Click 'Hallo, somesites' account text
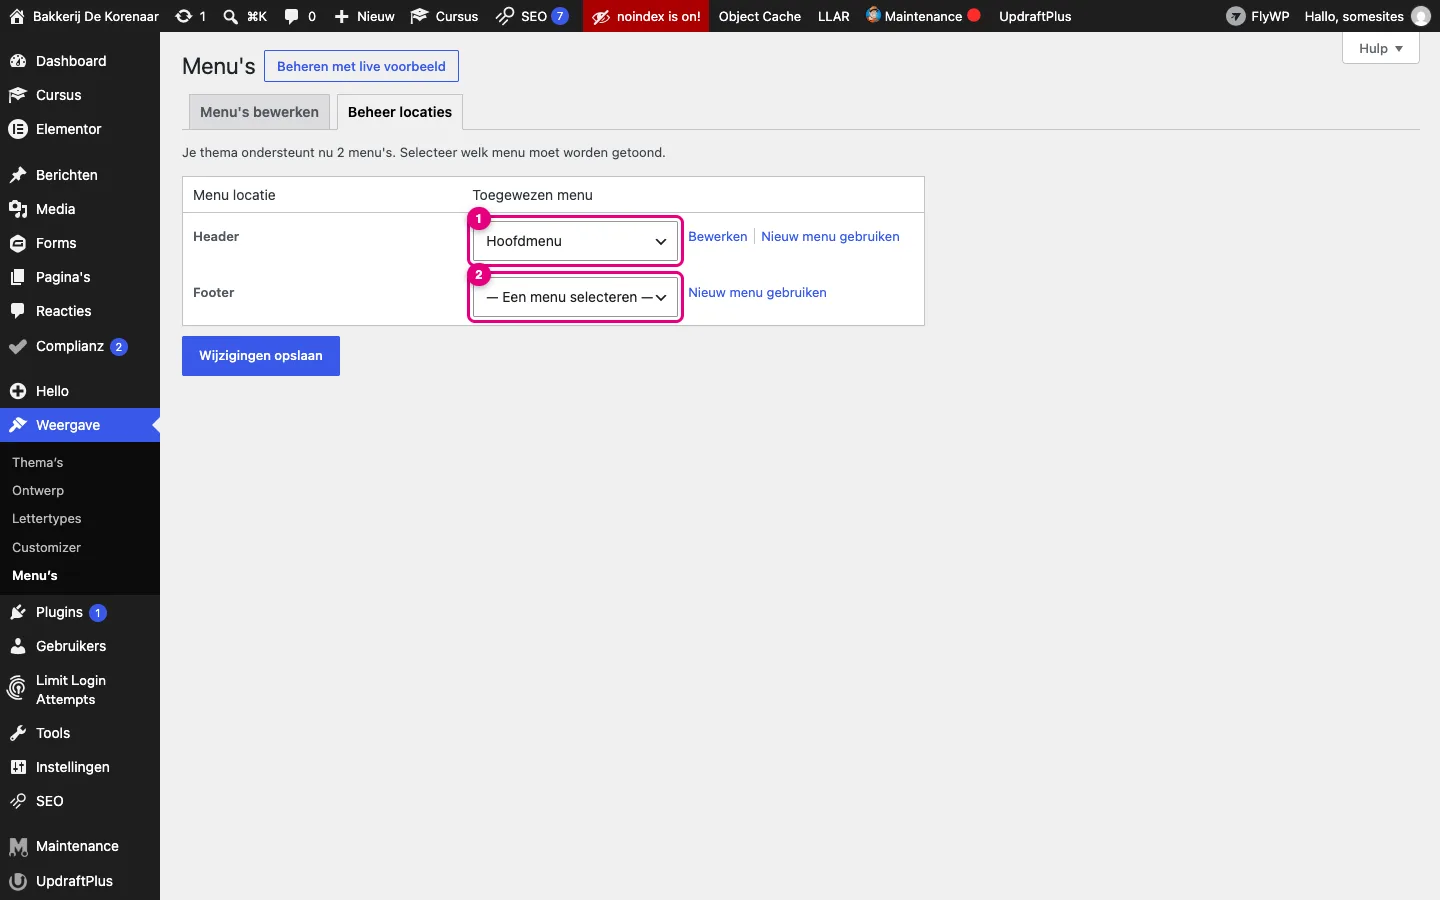The image size is (1440, 900). click(x=1354, y=16)
